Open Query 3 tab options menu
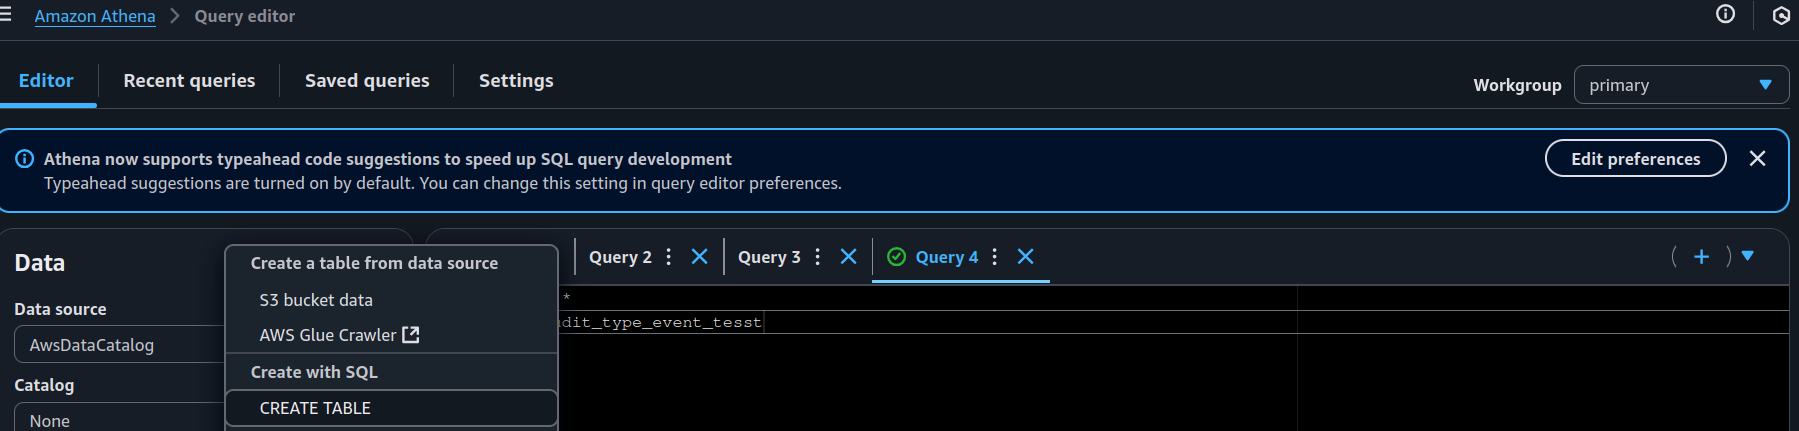This screenshot has width=1799, height=431. (818, 257)
